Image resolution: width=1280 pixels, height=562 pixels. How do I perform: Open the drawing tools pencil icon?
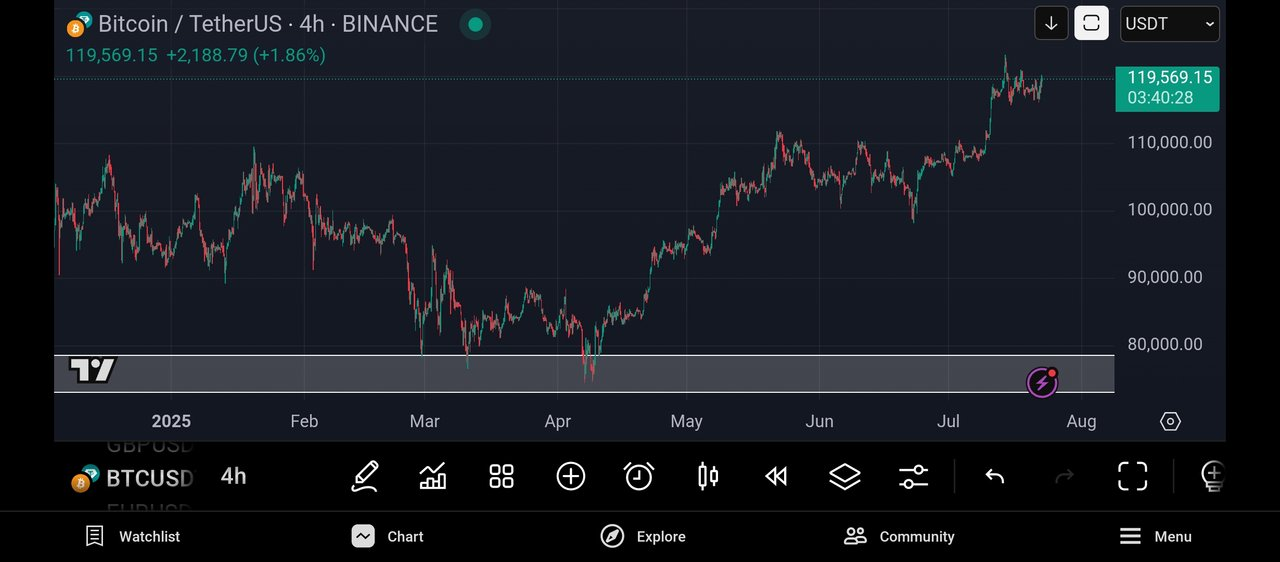tap(365, 476)
